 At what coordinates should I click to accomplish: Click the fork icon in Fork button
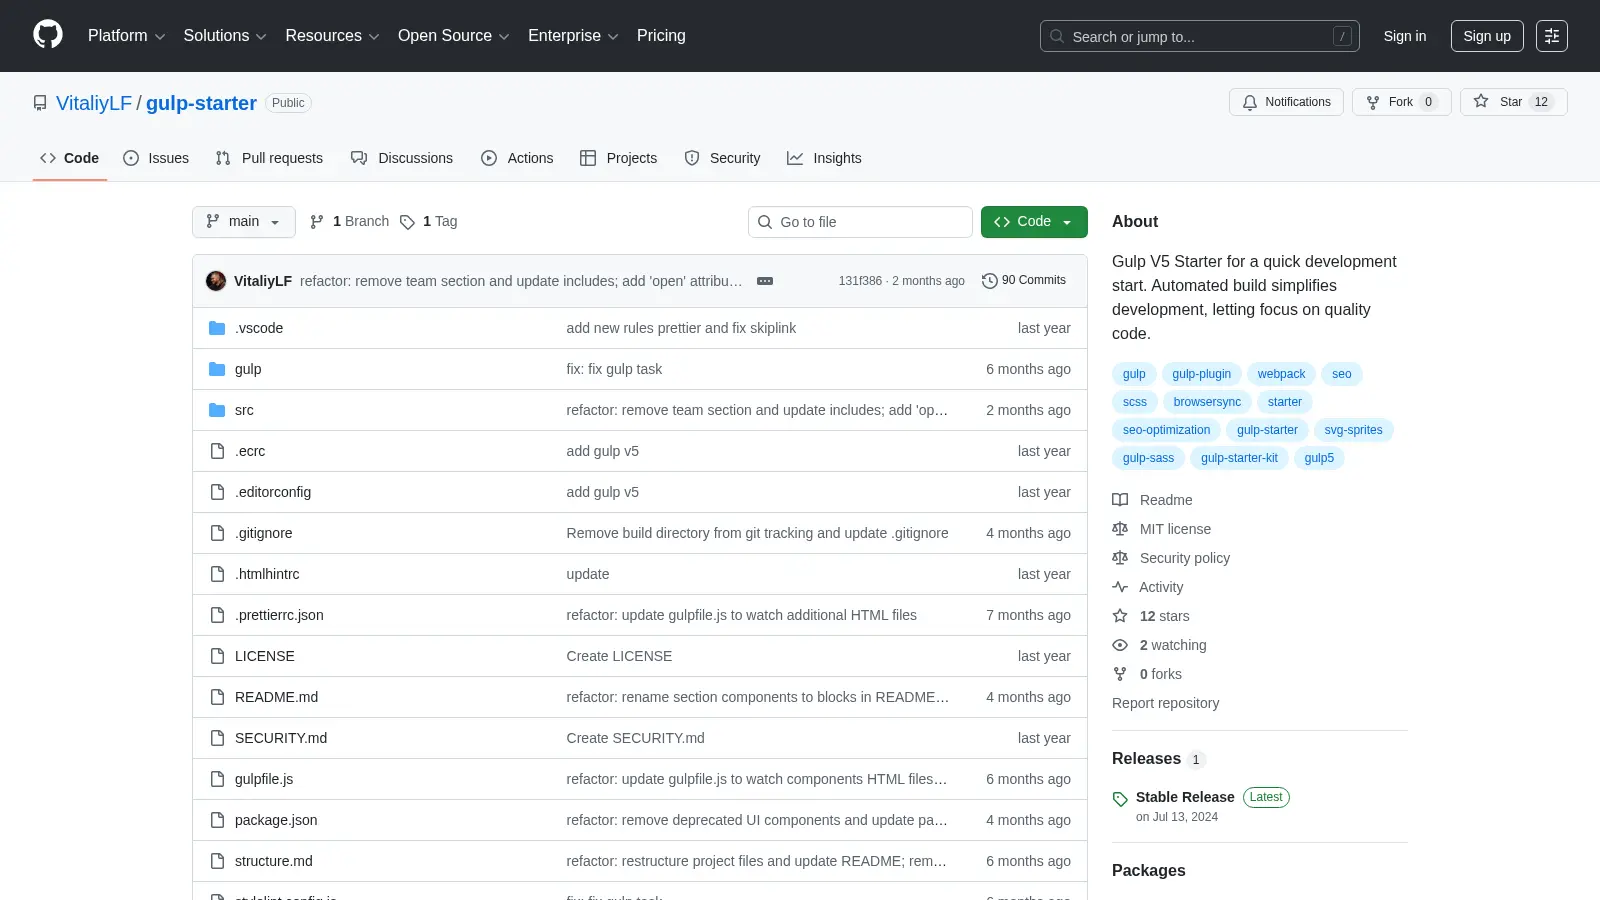point(1373,102)
